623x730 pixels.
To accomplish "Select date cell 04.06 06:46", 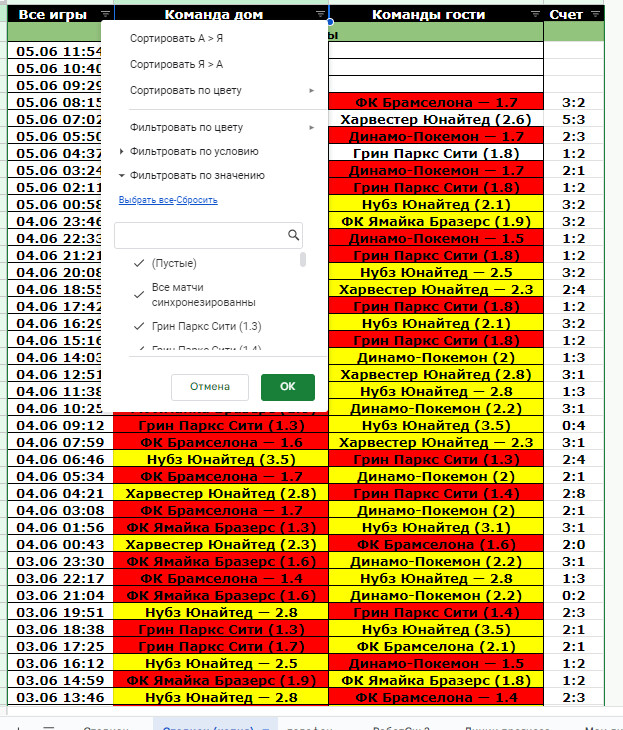I will point(61,460).
